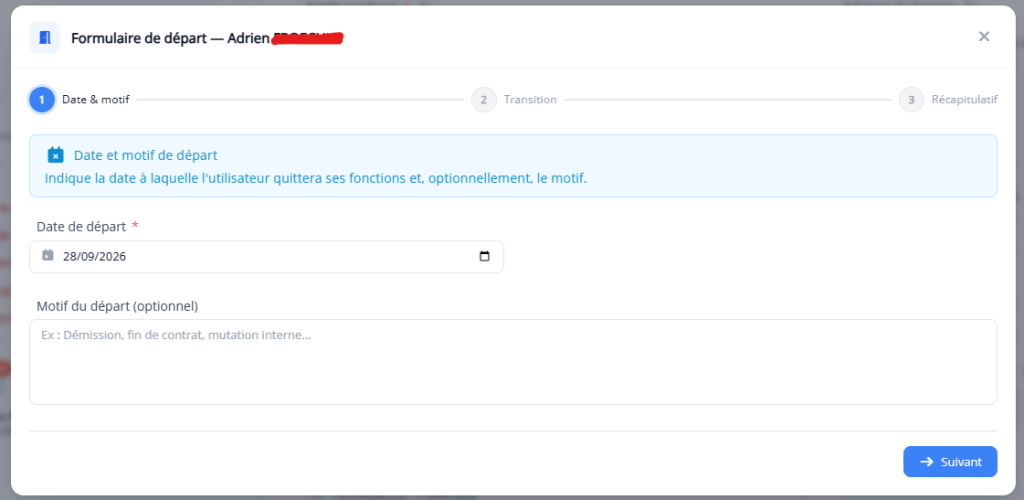Focus the Motif du départ text area
1024x500 pixels.
click(x=513, y=362)
